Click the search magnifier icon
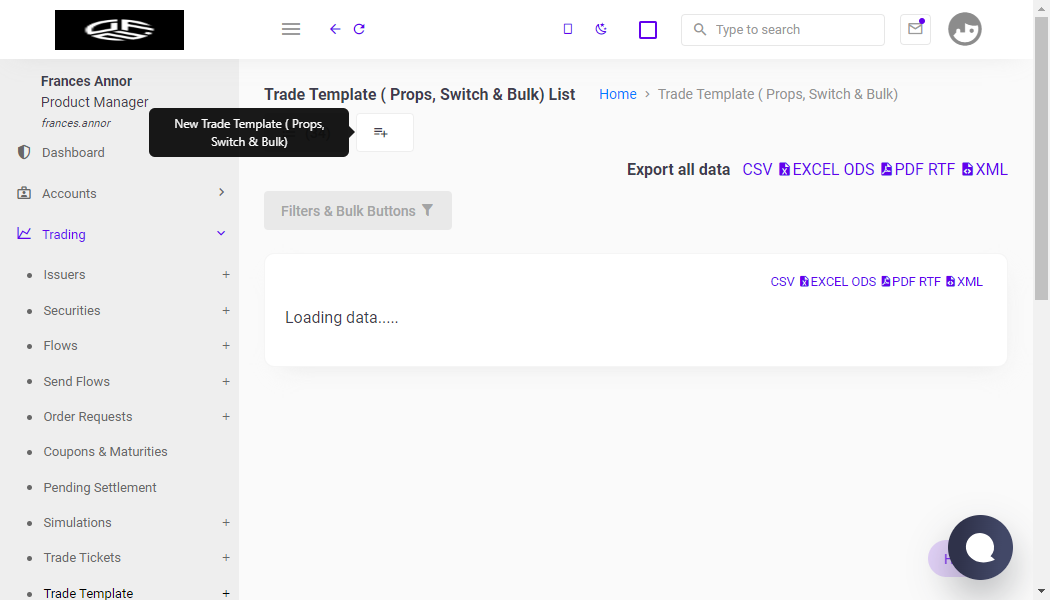Screen dimensions: 1050x600 click(700, 29)
